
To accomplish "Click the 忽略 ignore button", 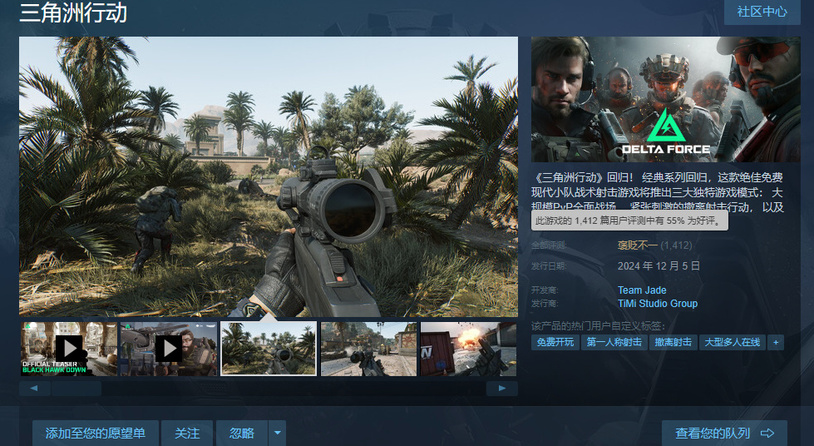I will click(x=242, y=433).
